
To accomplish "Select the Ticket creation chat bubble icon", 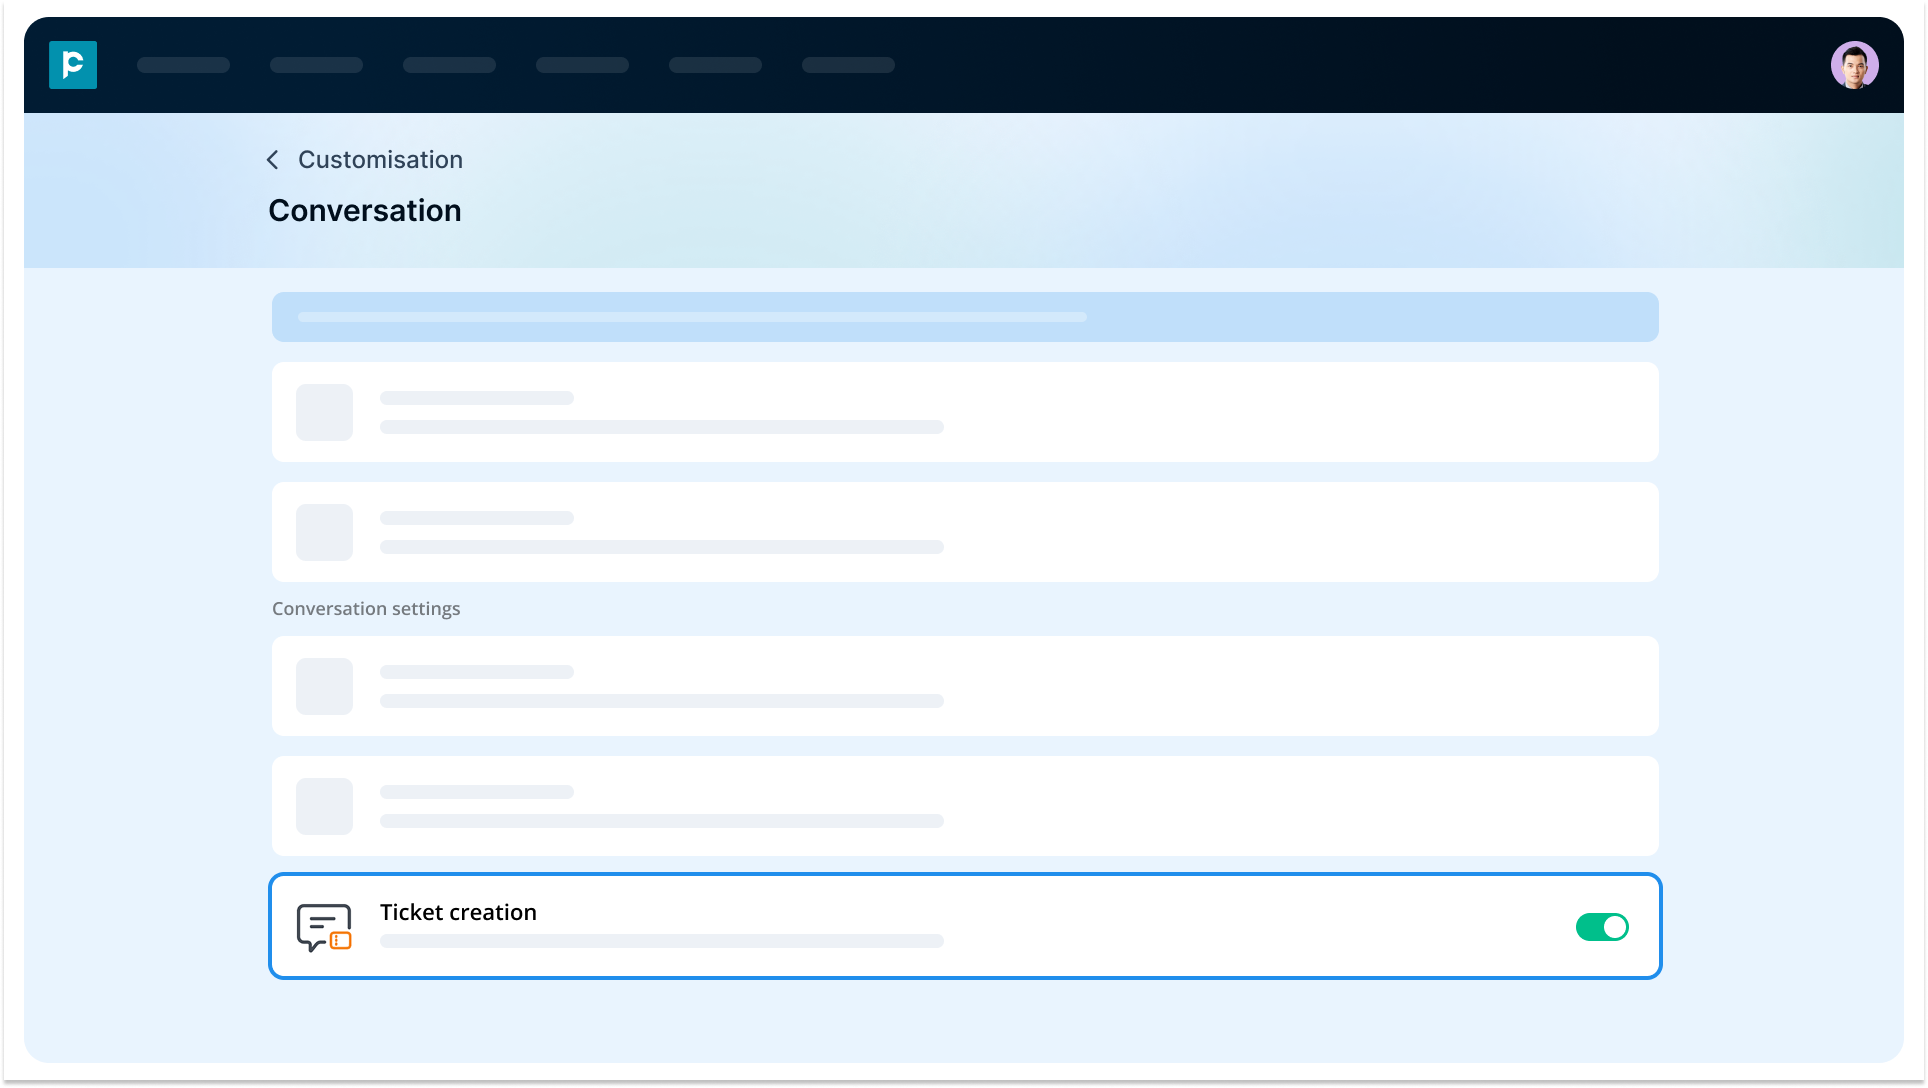I will coord(323,926).
